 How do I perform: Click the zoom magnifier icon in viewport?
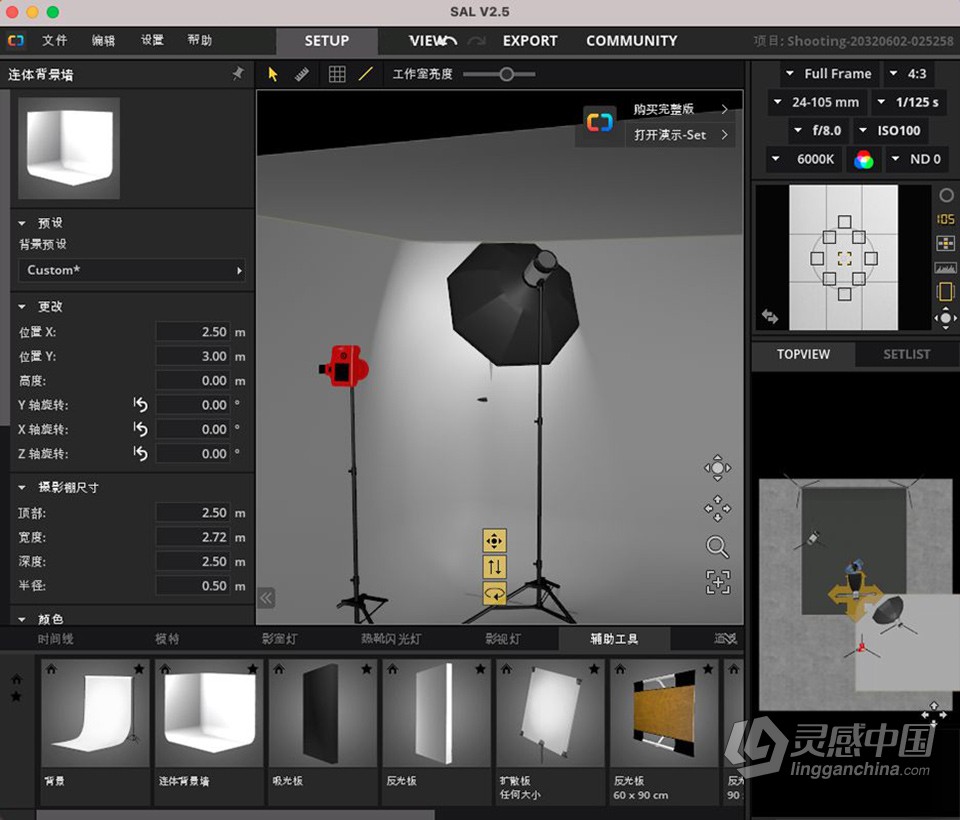(x=717, y=547)
